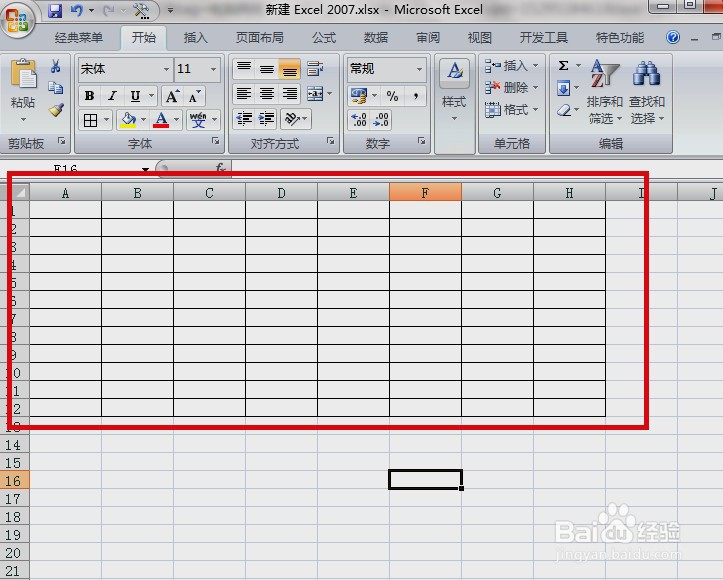The width and height of the screenshot is (723, 580).
Task: Decrease font size with small A
Action: pyautogui.click(x=194, y=96)
